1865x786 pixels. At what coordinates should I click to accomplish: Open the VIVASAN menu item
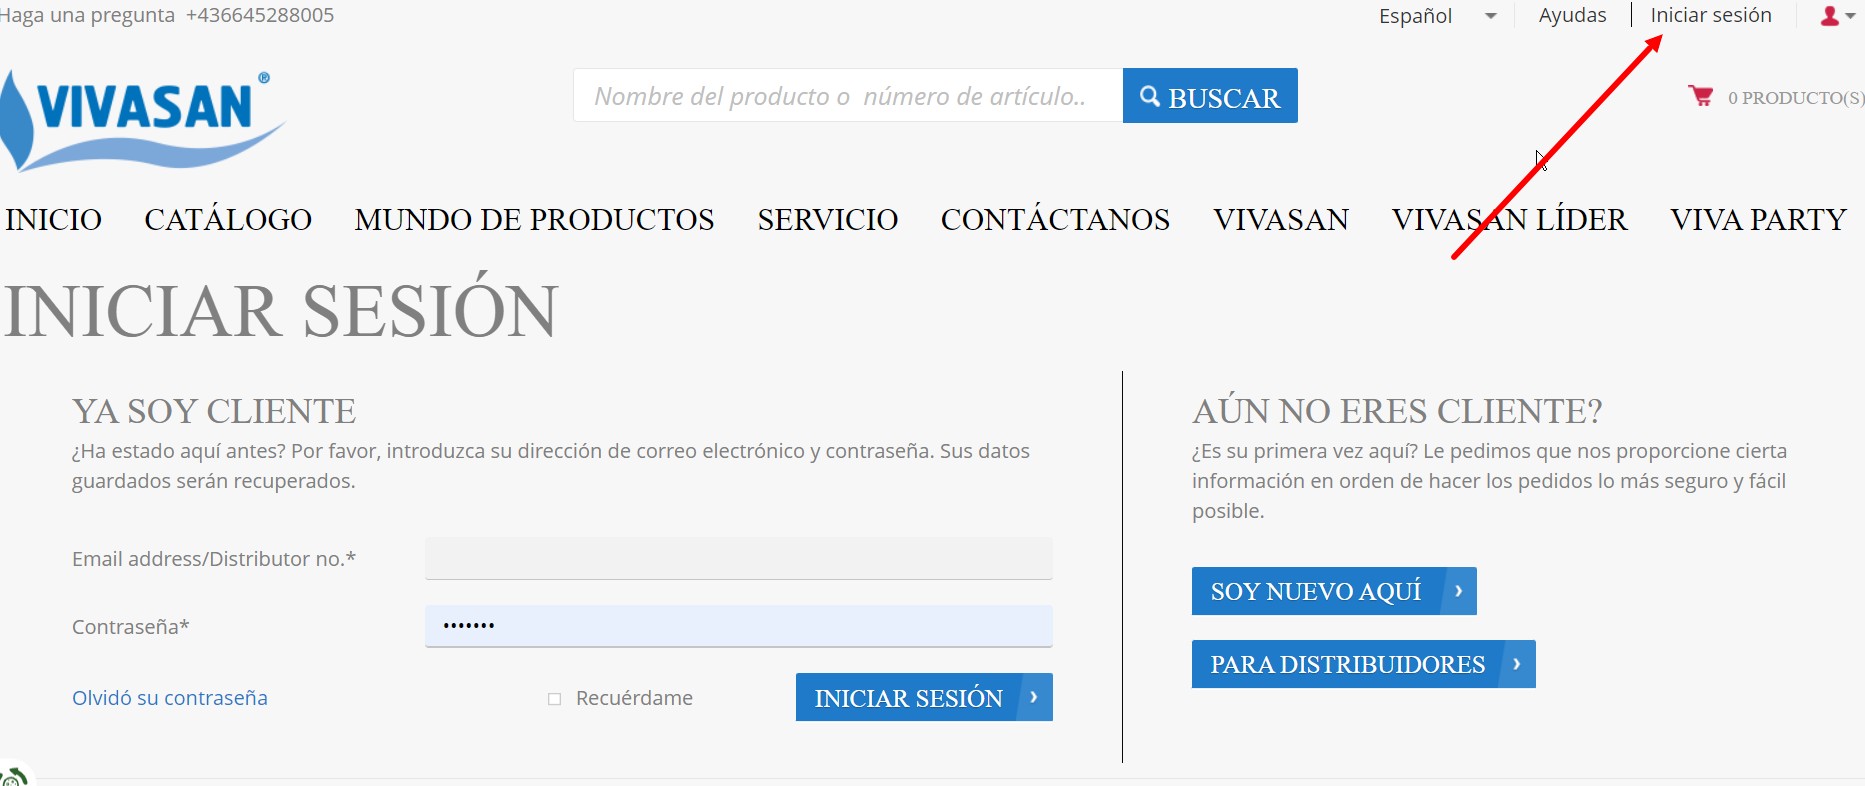1281,220
